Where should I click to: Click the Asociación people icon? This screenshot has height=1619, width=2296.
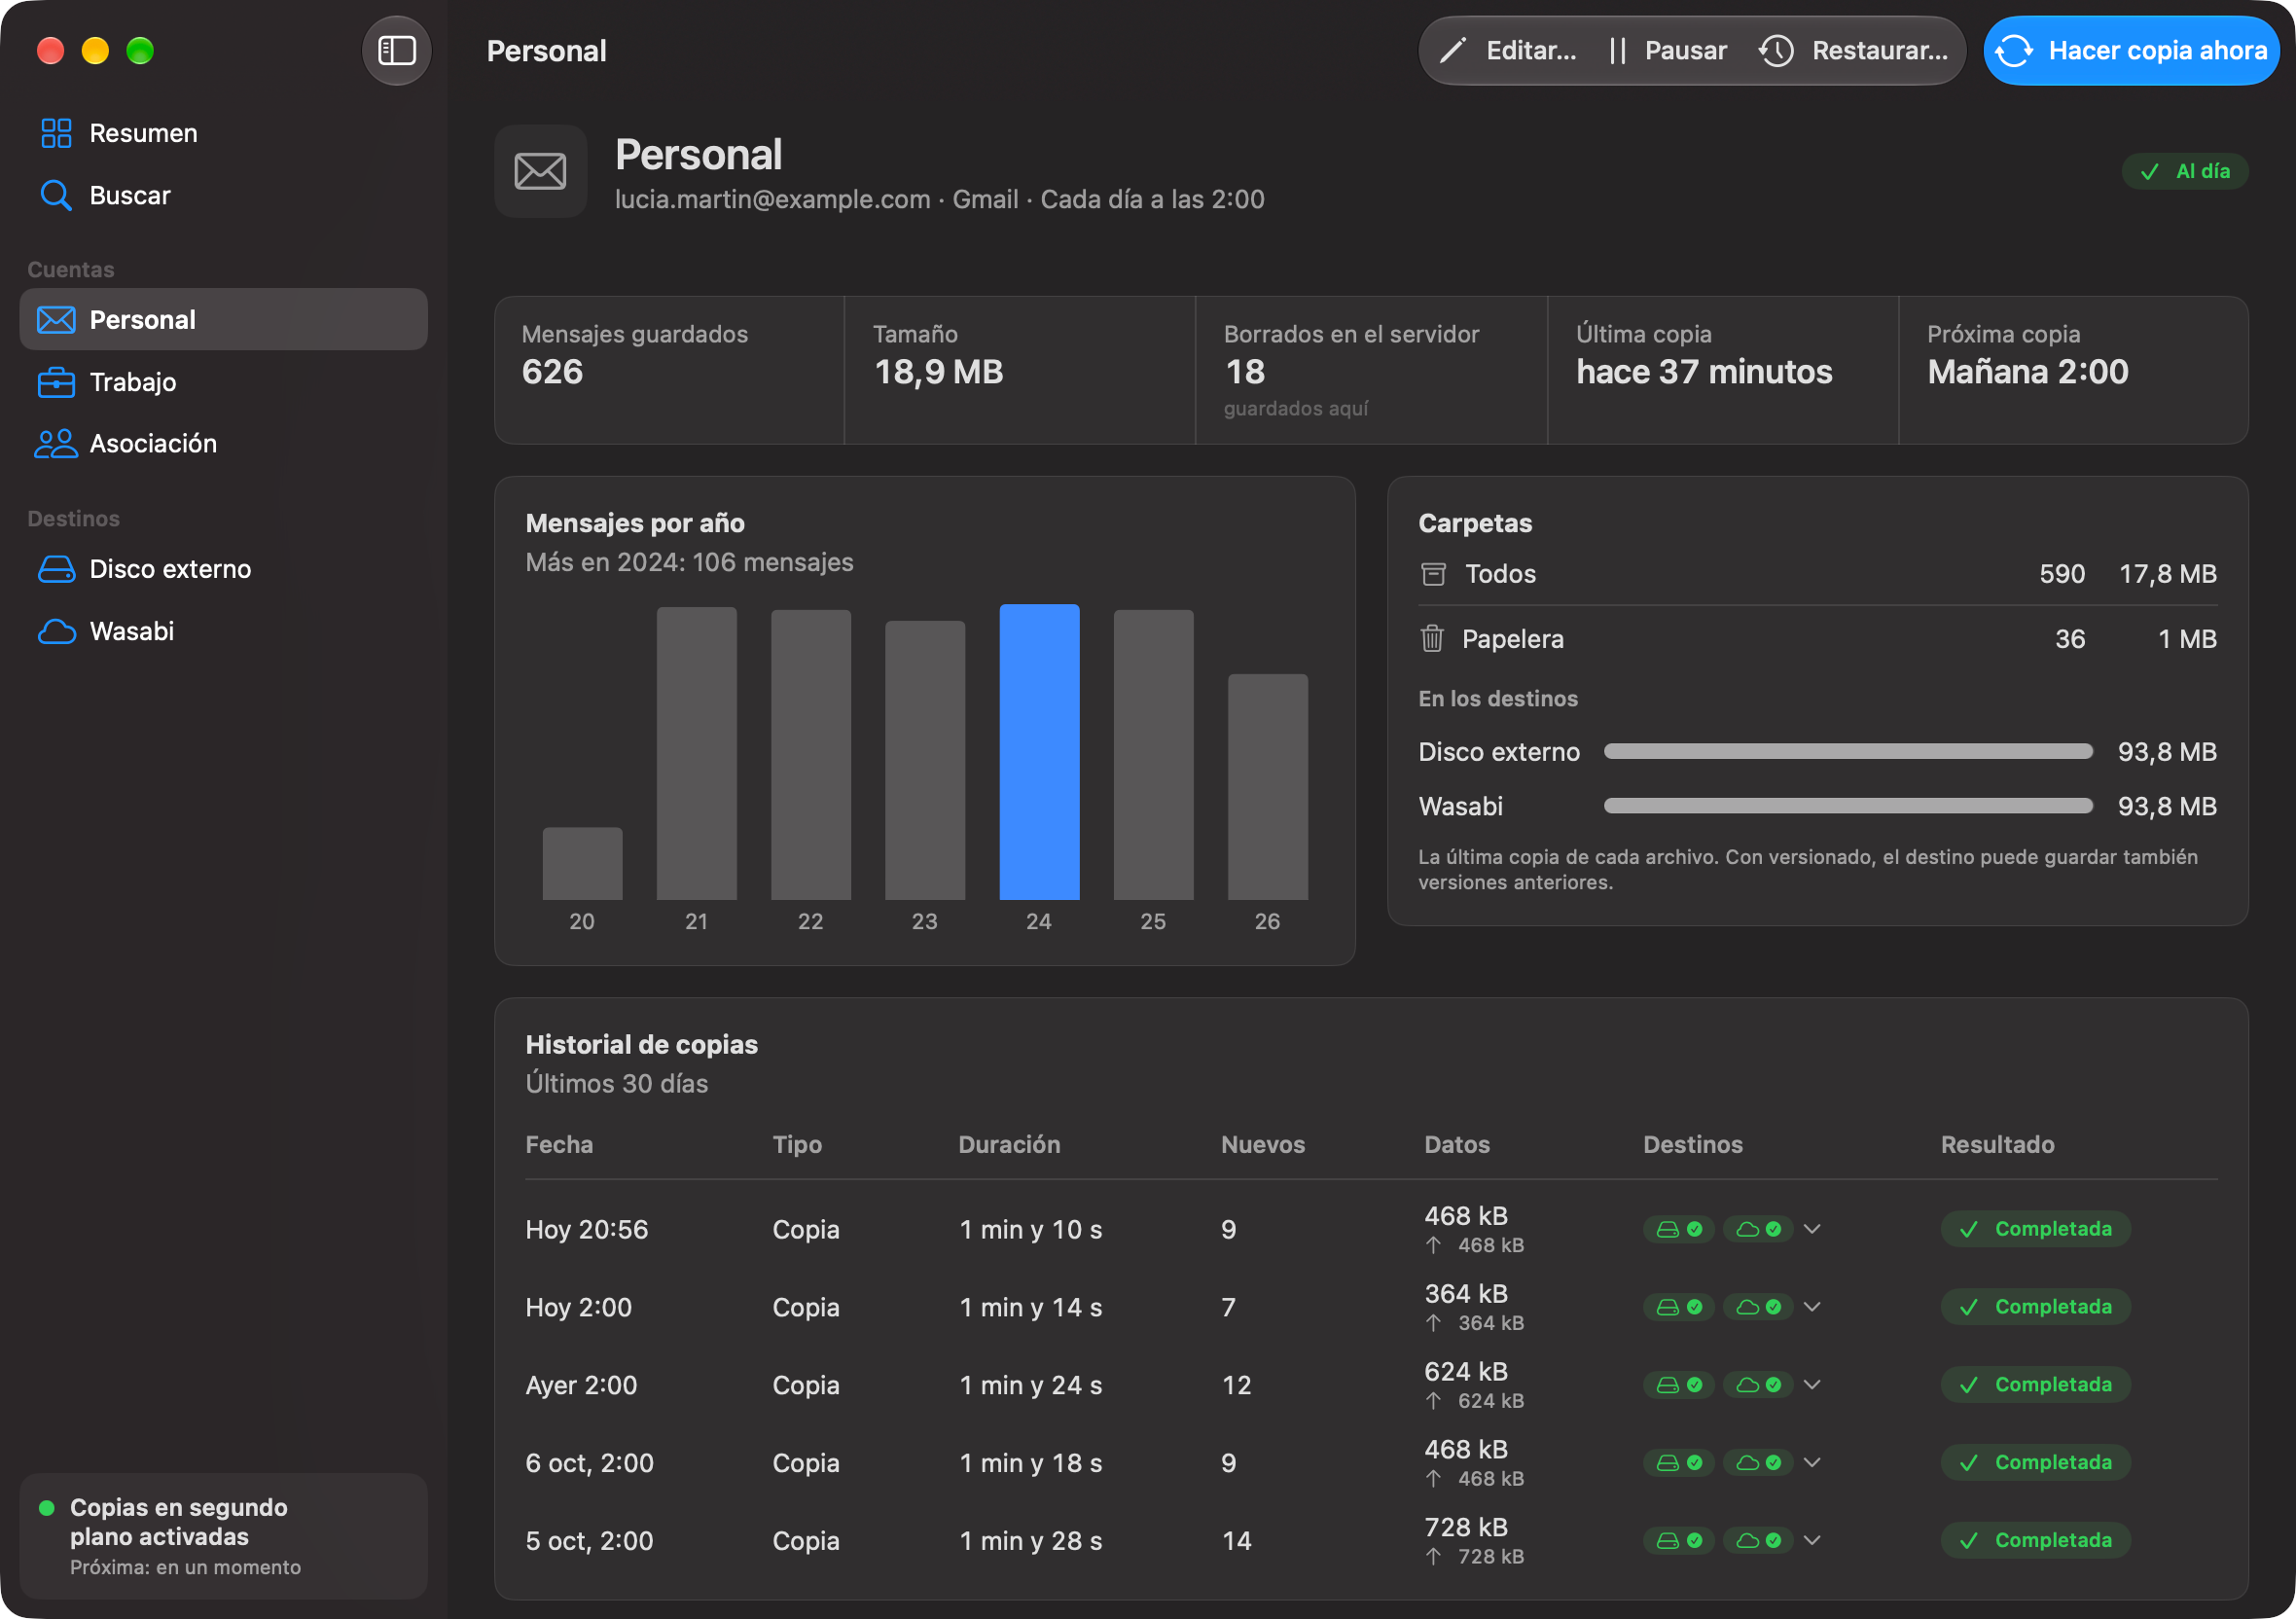(x=56, y=443)
